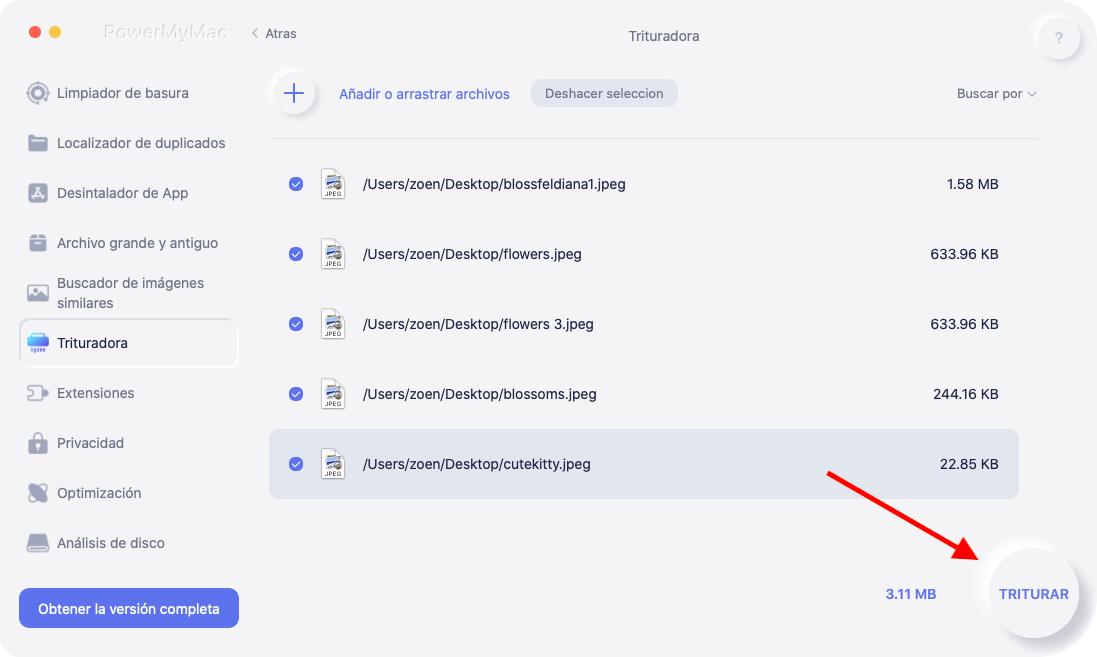
Task: Click the red close window button
Action: coord(34,32)
